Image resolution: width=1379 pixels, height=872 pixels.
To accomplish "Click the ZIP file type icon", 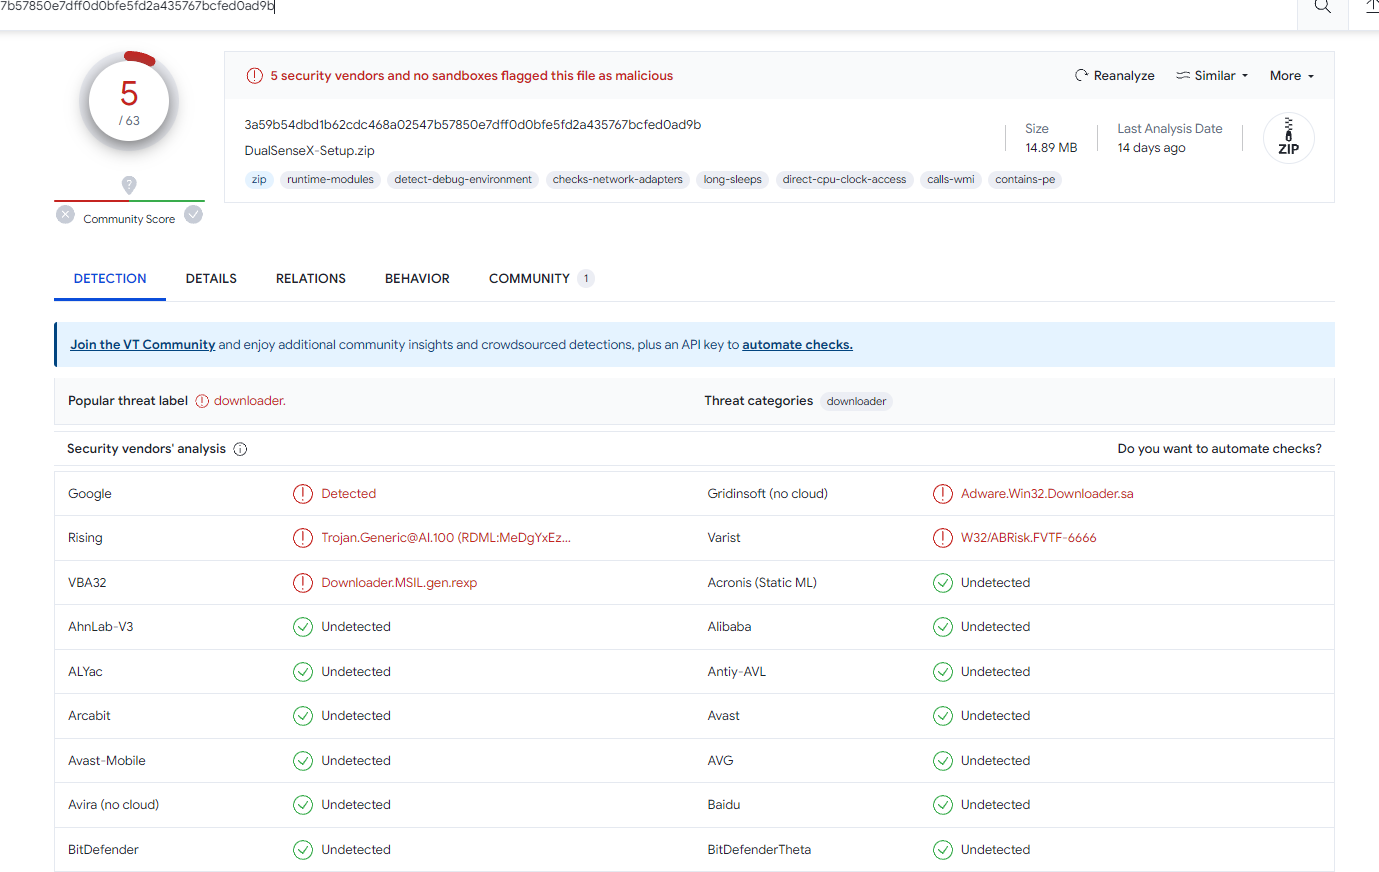I will (x=1288, y=138).
